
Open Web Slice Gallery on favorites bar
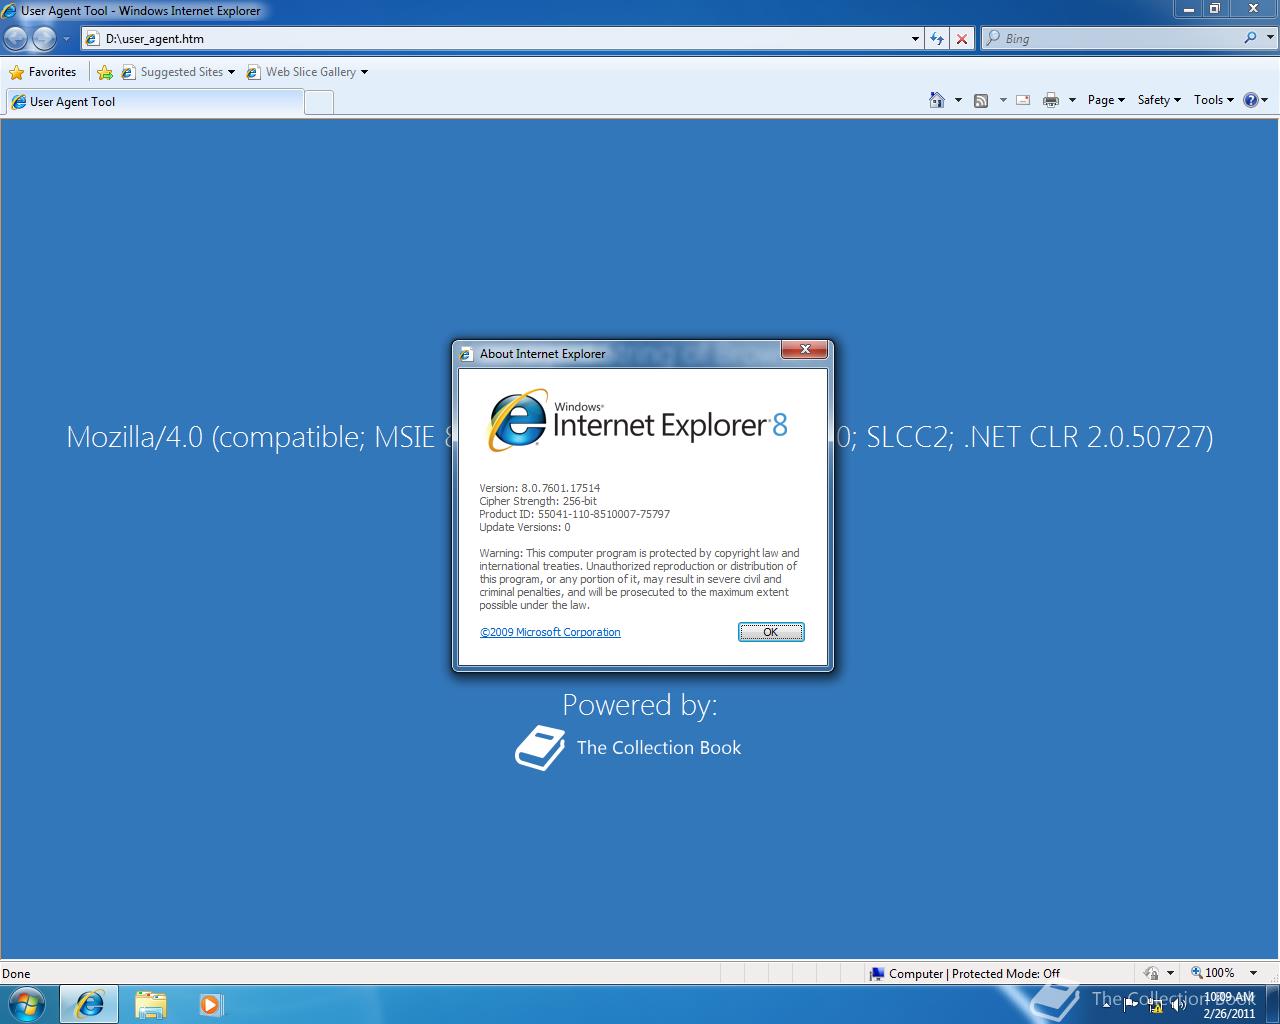click(306, 72)
